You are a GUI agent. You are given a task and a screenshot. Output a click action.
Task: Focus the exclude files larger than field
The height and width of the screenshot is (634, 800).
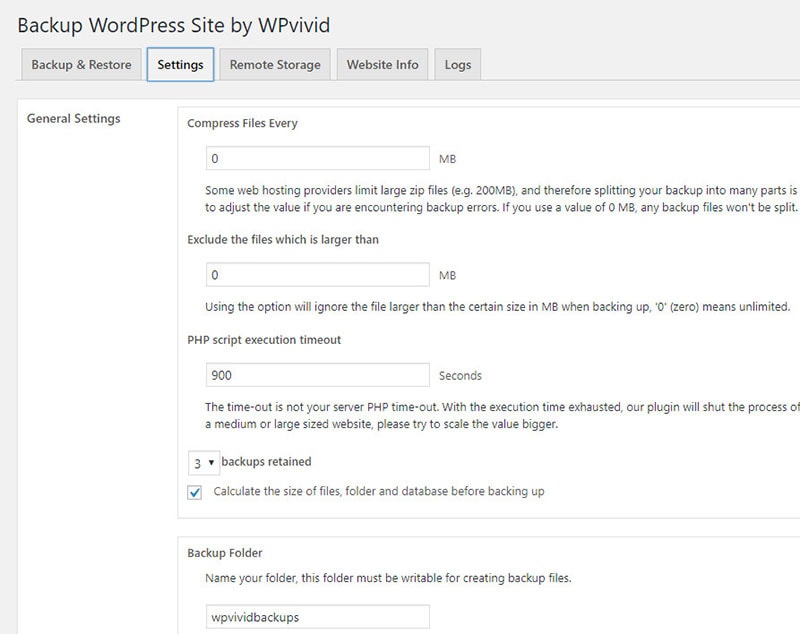pyautogui.click(x=317, y=274)
